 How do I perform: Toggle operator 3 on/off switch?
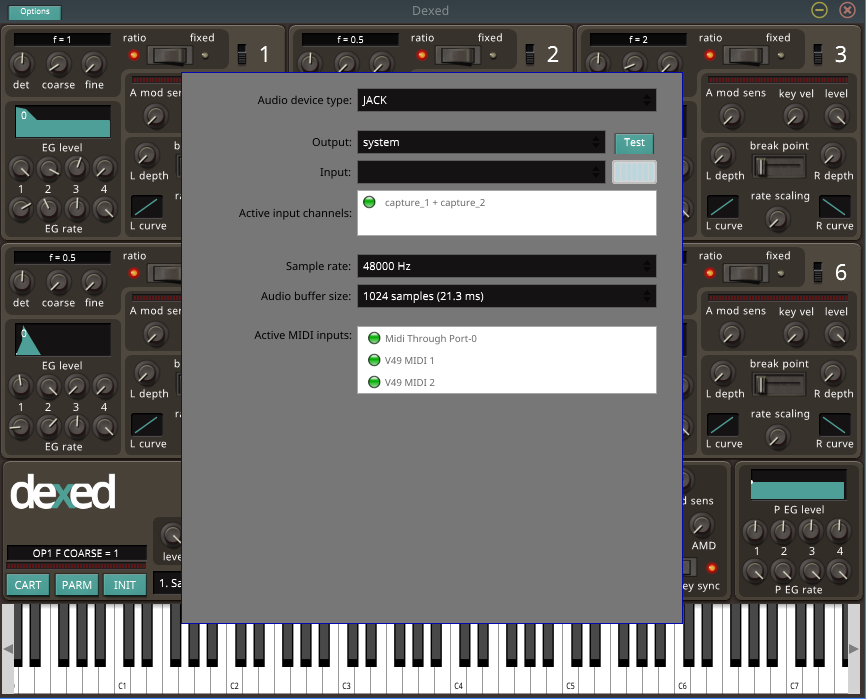[x=818, y=54]
